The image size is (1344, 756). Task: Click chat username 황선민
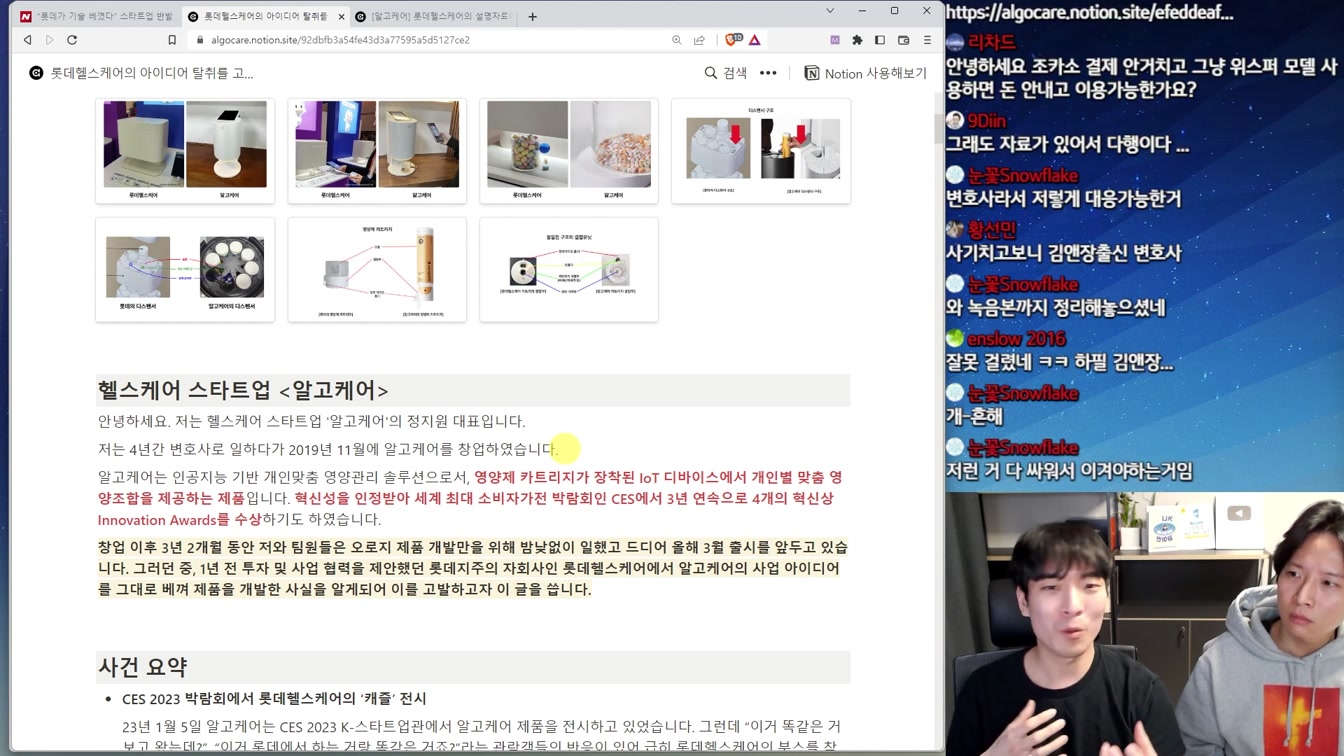(992, 230)
